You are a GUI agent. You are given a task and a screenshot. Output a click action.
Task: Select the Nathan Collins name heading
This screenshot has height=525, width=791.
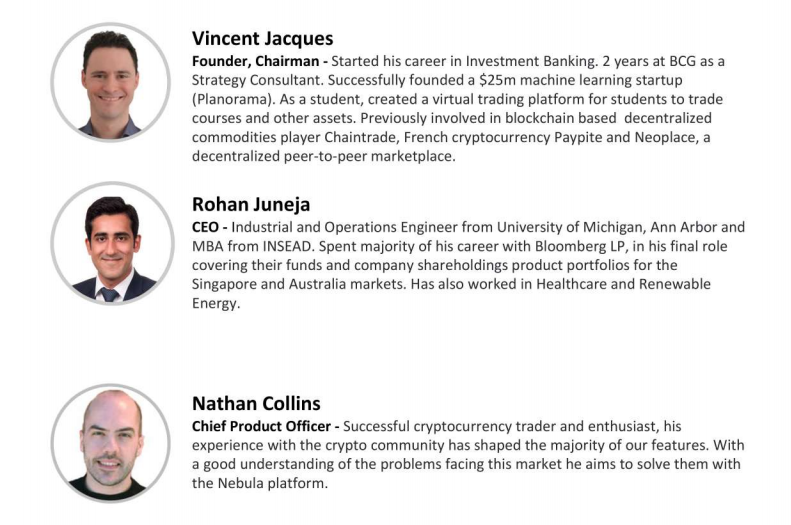coord(256,403)
